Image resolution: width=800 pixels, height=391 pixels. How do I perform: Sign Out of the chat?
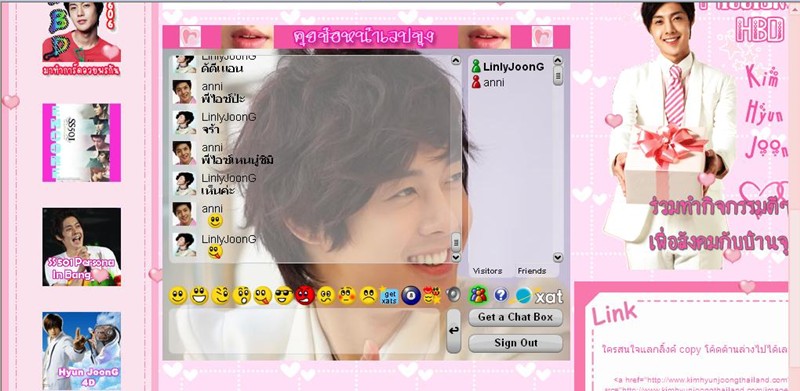(515, 343)
